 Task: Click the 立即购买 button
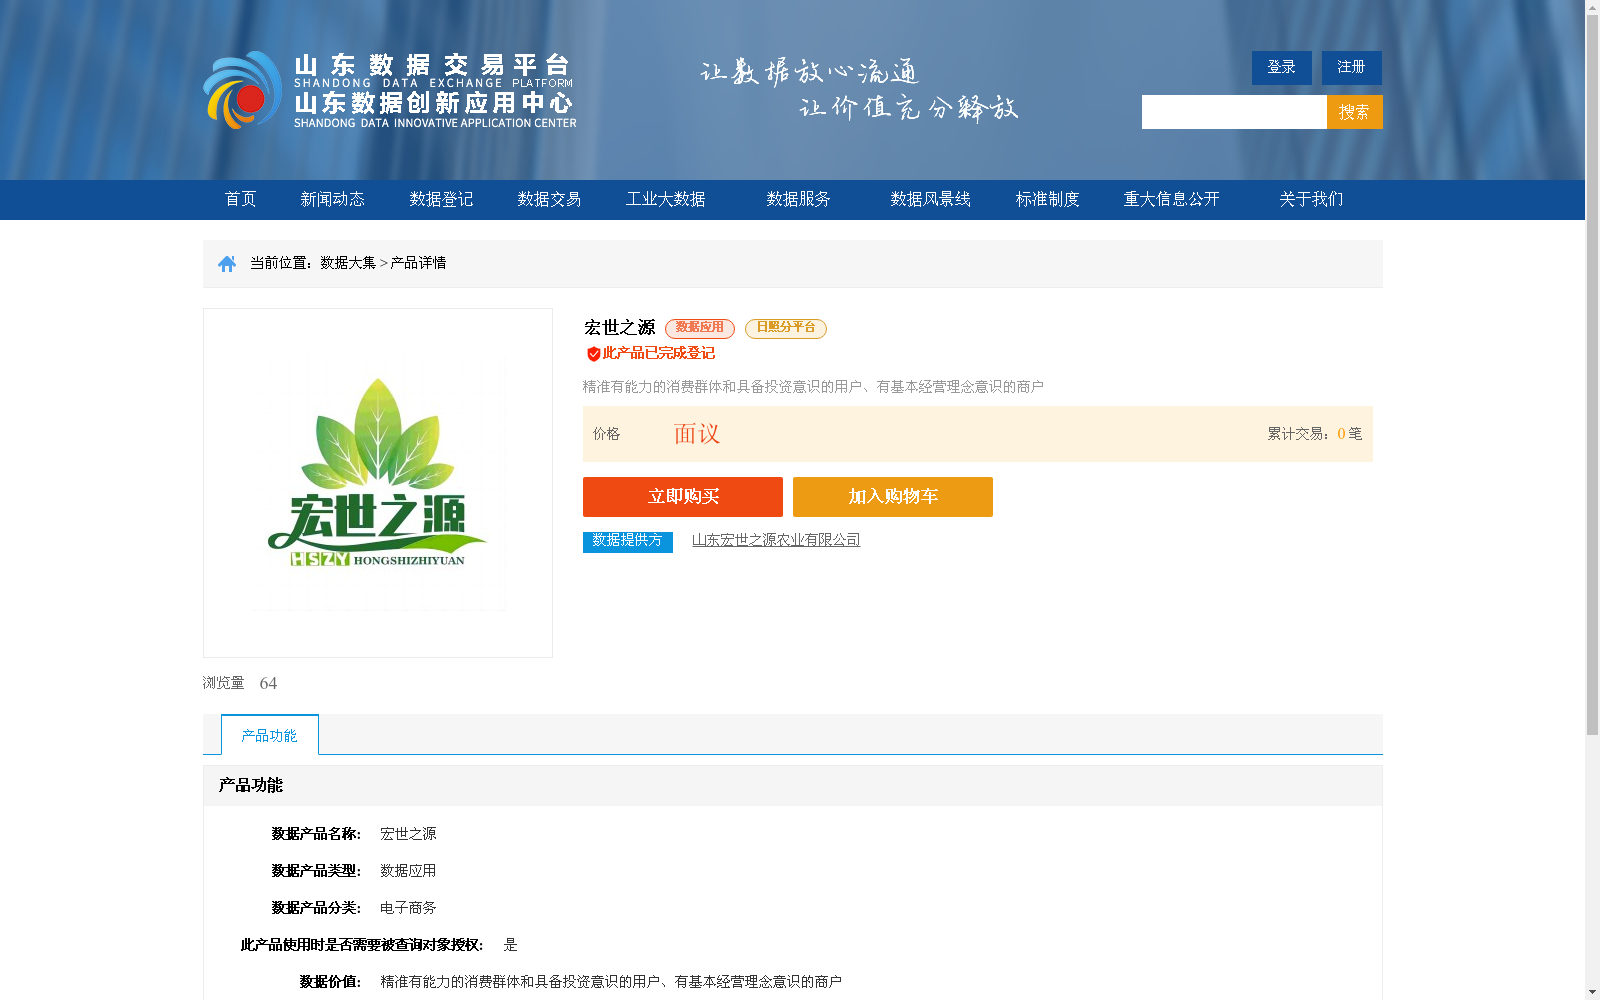tap(683, 497)
